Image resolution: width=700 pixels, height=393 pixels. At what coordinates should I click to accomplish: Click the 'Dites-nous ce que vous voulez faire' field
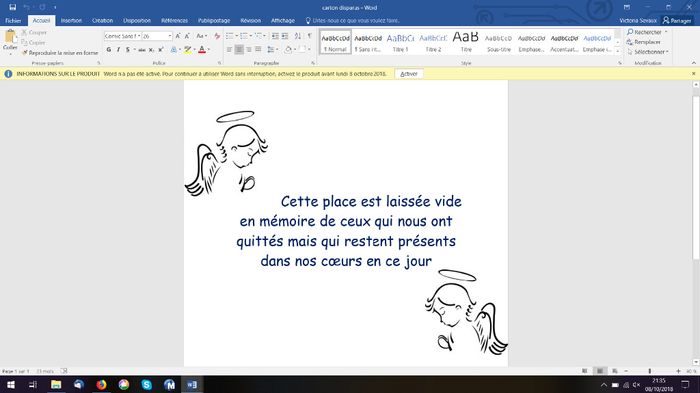(353, 21)
